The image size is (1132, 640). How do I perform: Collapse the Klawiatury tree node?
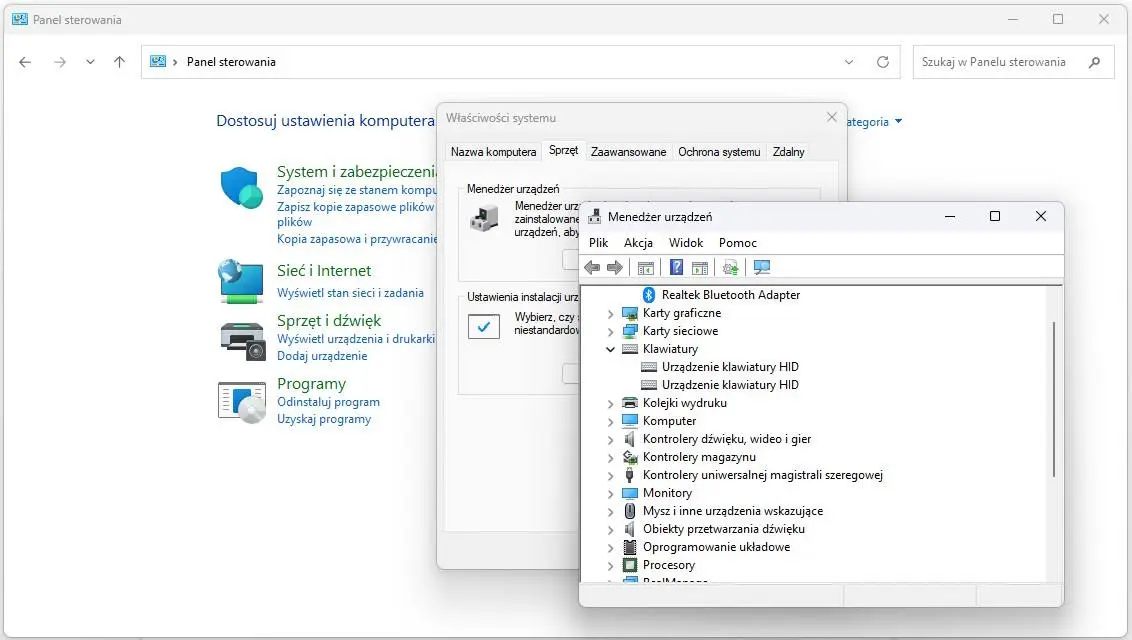click(611, 349)
